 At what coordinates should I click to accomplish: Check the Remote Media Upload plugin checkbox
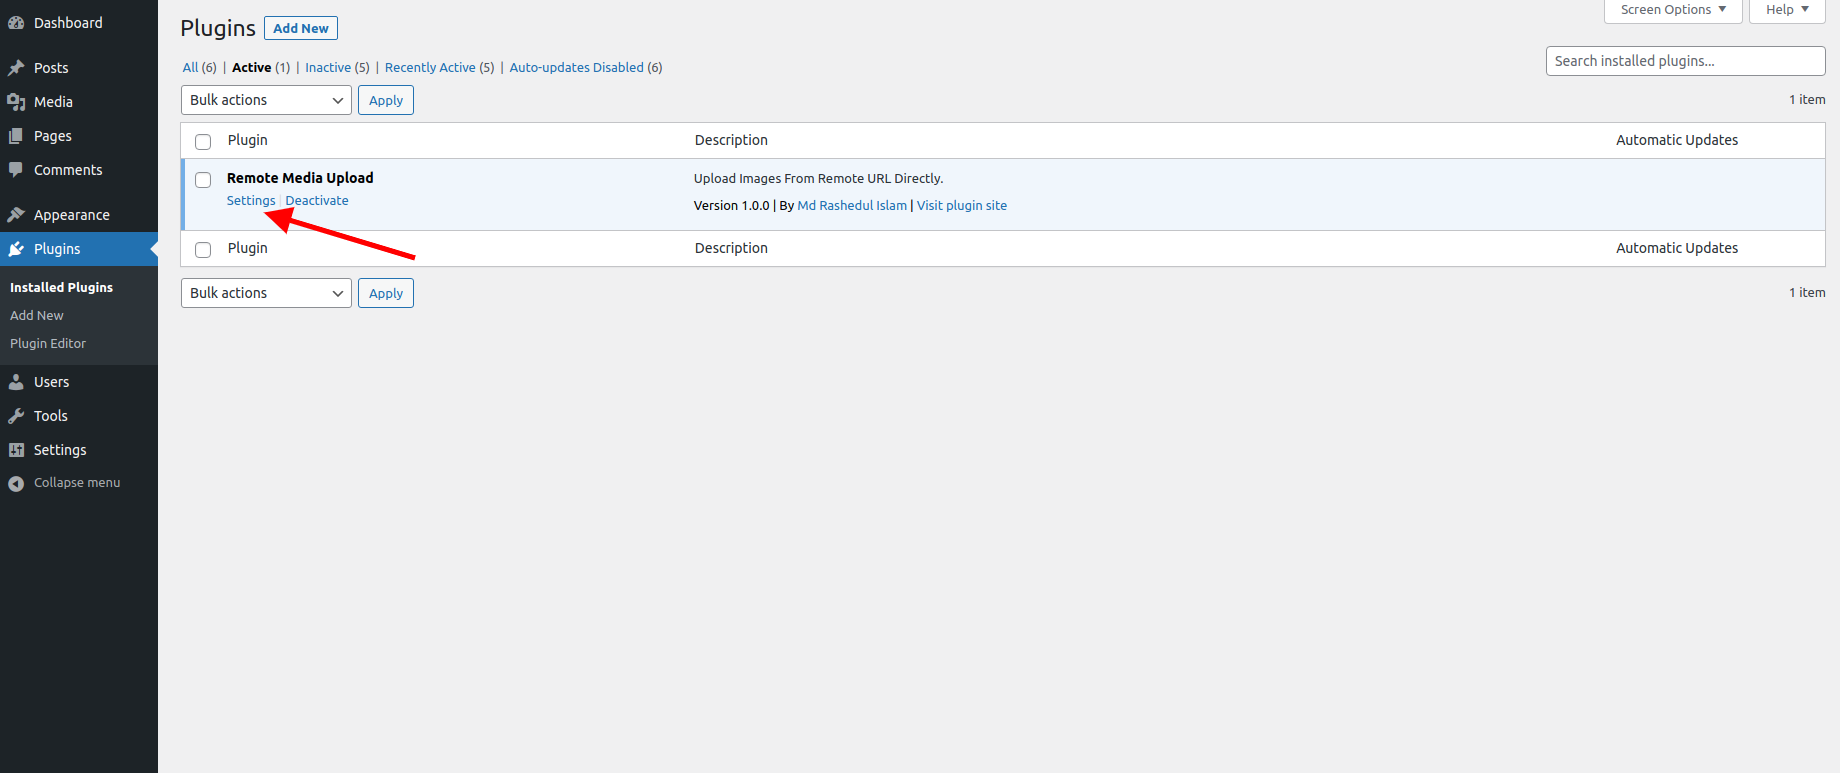tap(203, 179)
